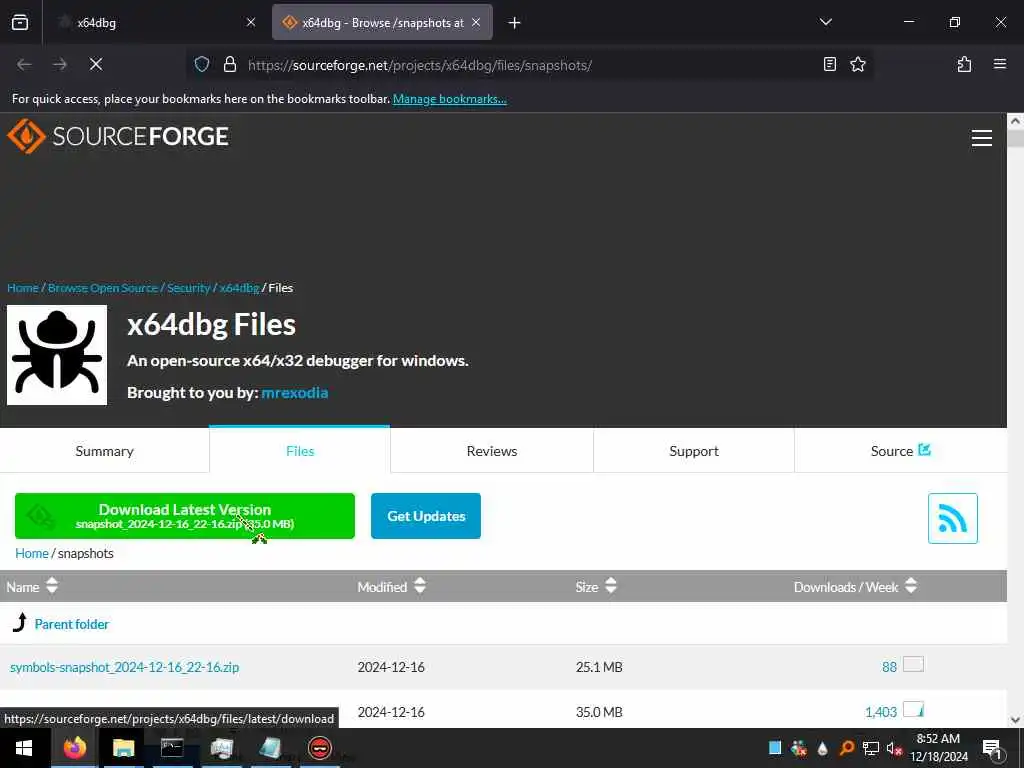Open the Support tab
This screenshot has width=1024, height=768.
point(694,451)
